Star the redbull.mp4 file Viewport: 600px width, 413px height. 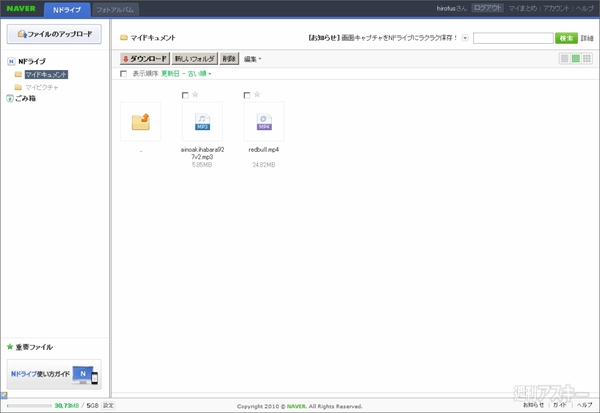point(257,94)
